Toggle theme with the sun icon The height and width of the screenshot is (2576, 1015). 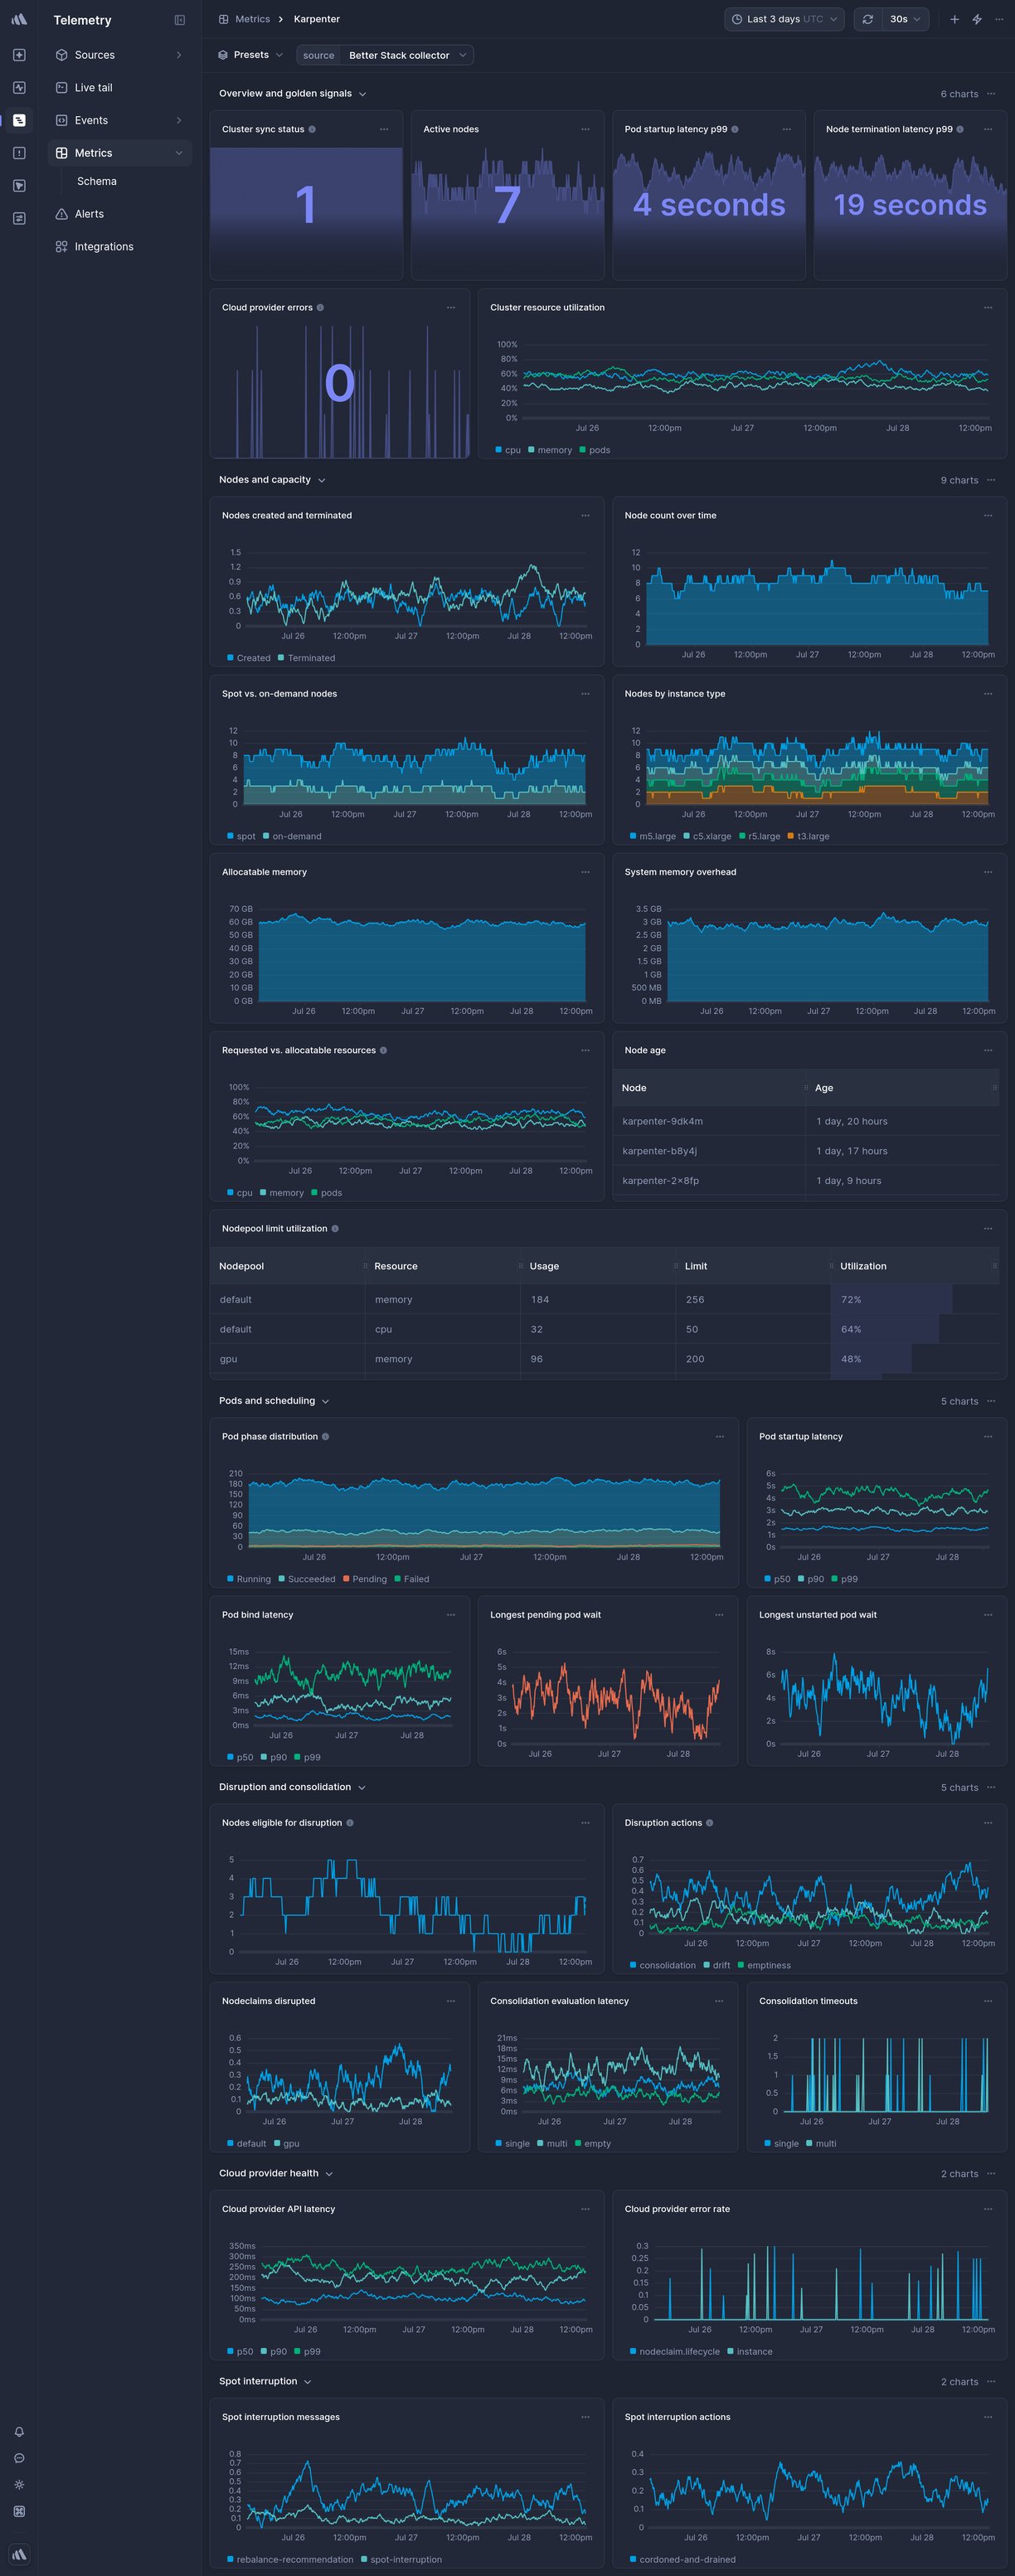pyautogui.click(x=19, y=2485)
